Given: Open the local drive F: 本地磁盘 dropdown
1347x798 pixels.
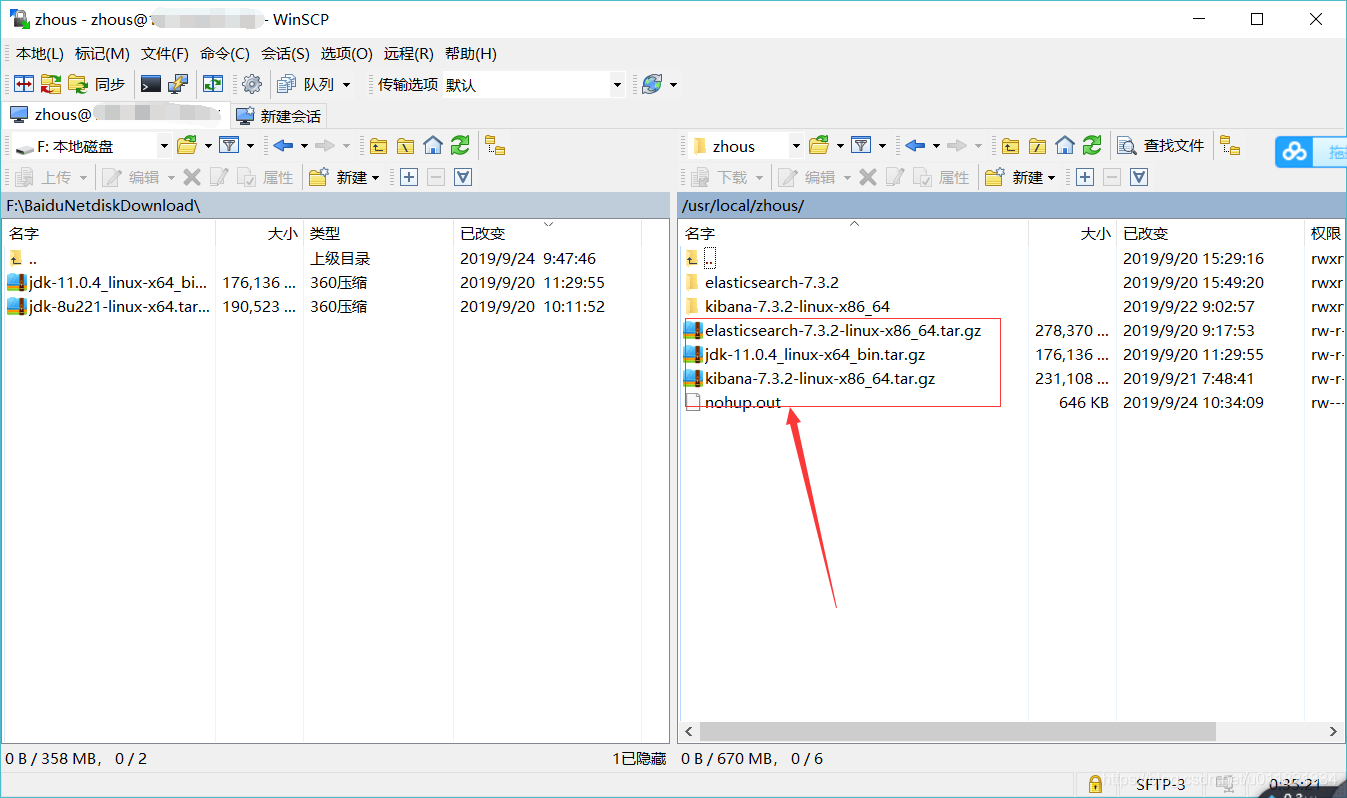Looking at the screenshot, I should (x=92, y=146).
